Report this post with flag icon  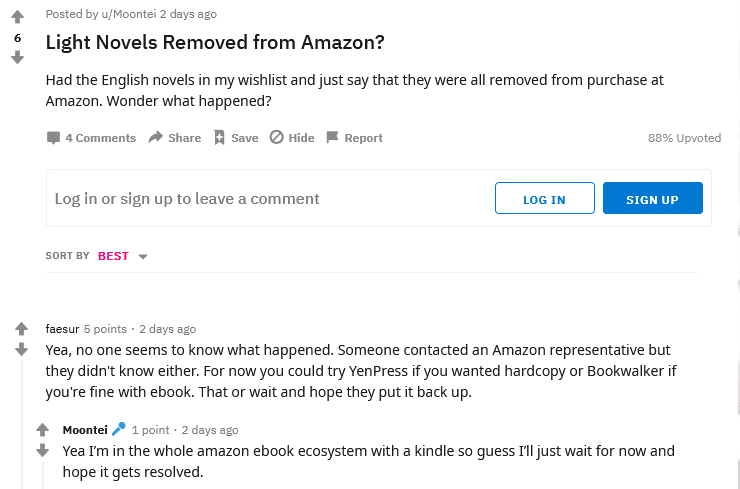click(354, 138)
